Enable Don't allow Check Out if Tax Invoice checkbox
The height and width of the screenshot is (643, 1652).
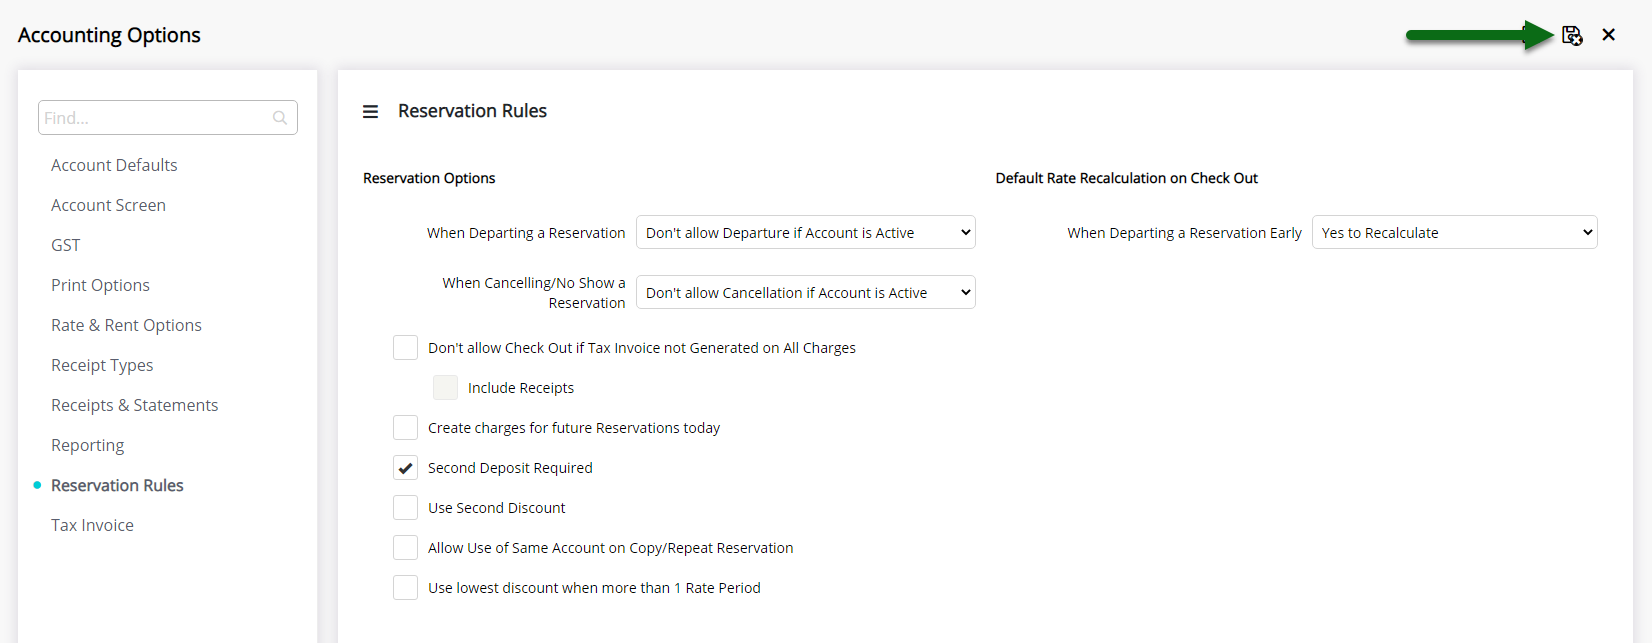[405, 347]
